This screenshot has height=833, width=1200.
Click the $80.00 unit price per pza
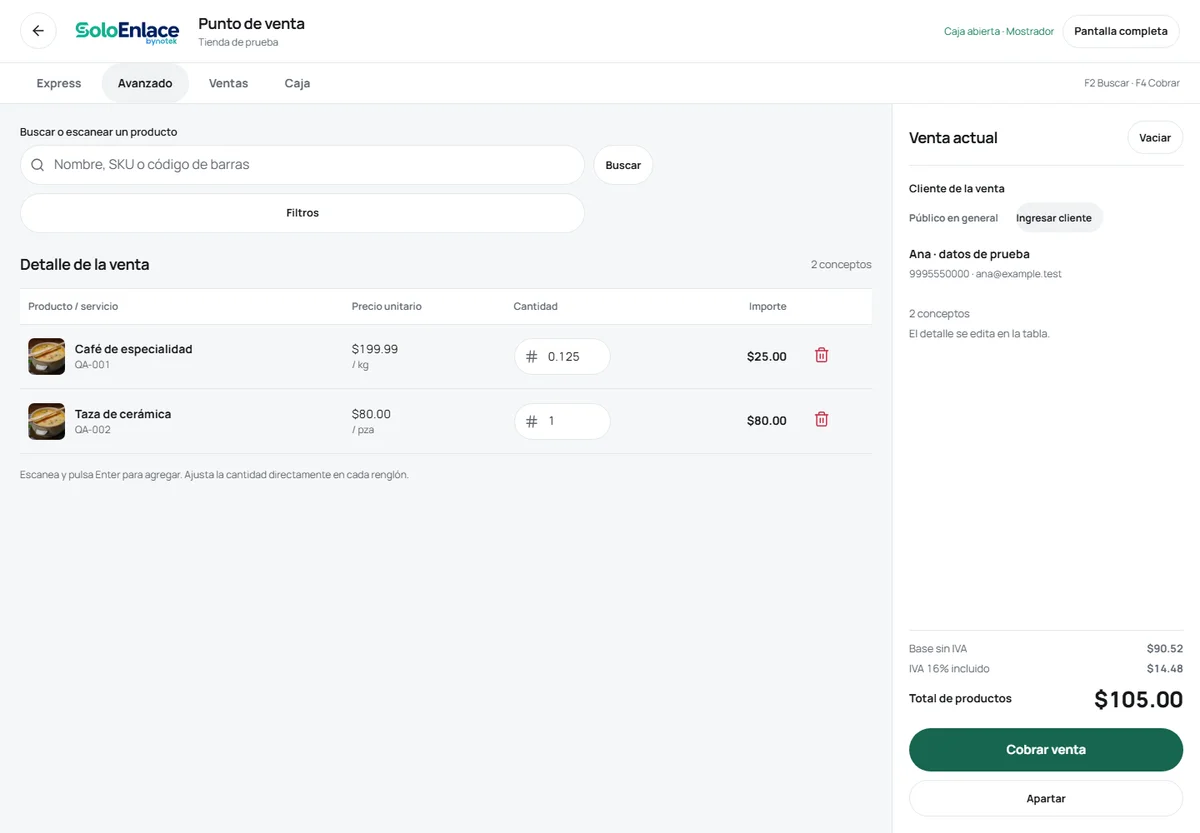coord(371,414)
